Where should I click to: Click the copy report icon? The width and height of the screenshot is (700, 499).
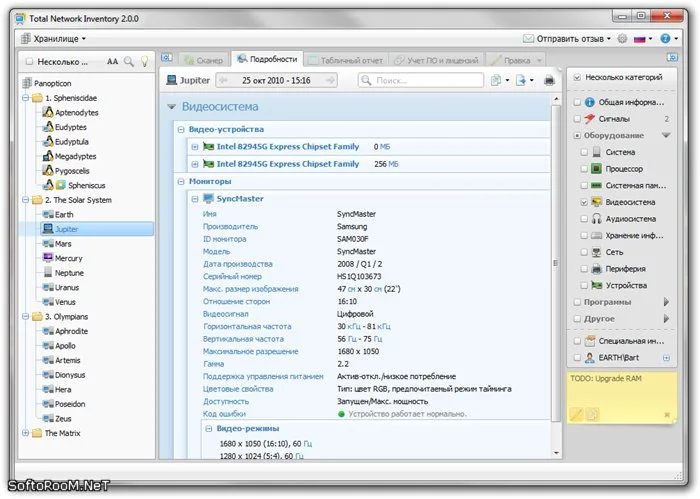[x=496, y=81]
